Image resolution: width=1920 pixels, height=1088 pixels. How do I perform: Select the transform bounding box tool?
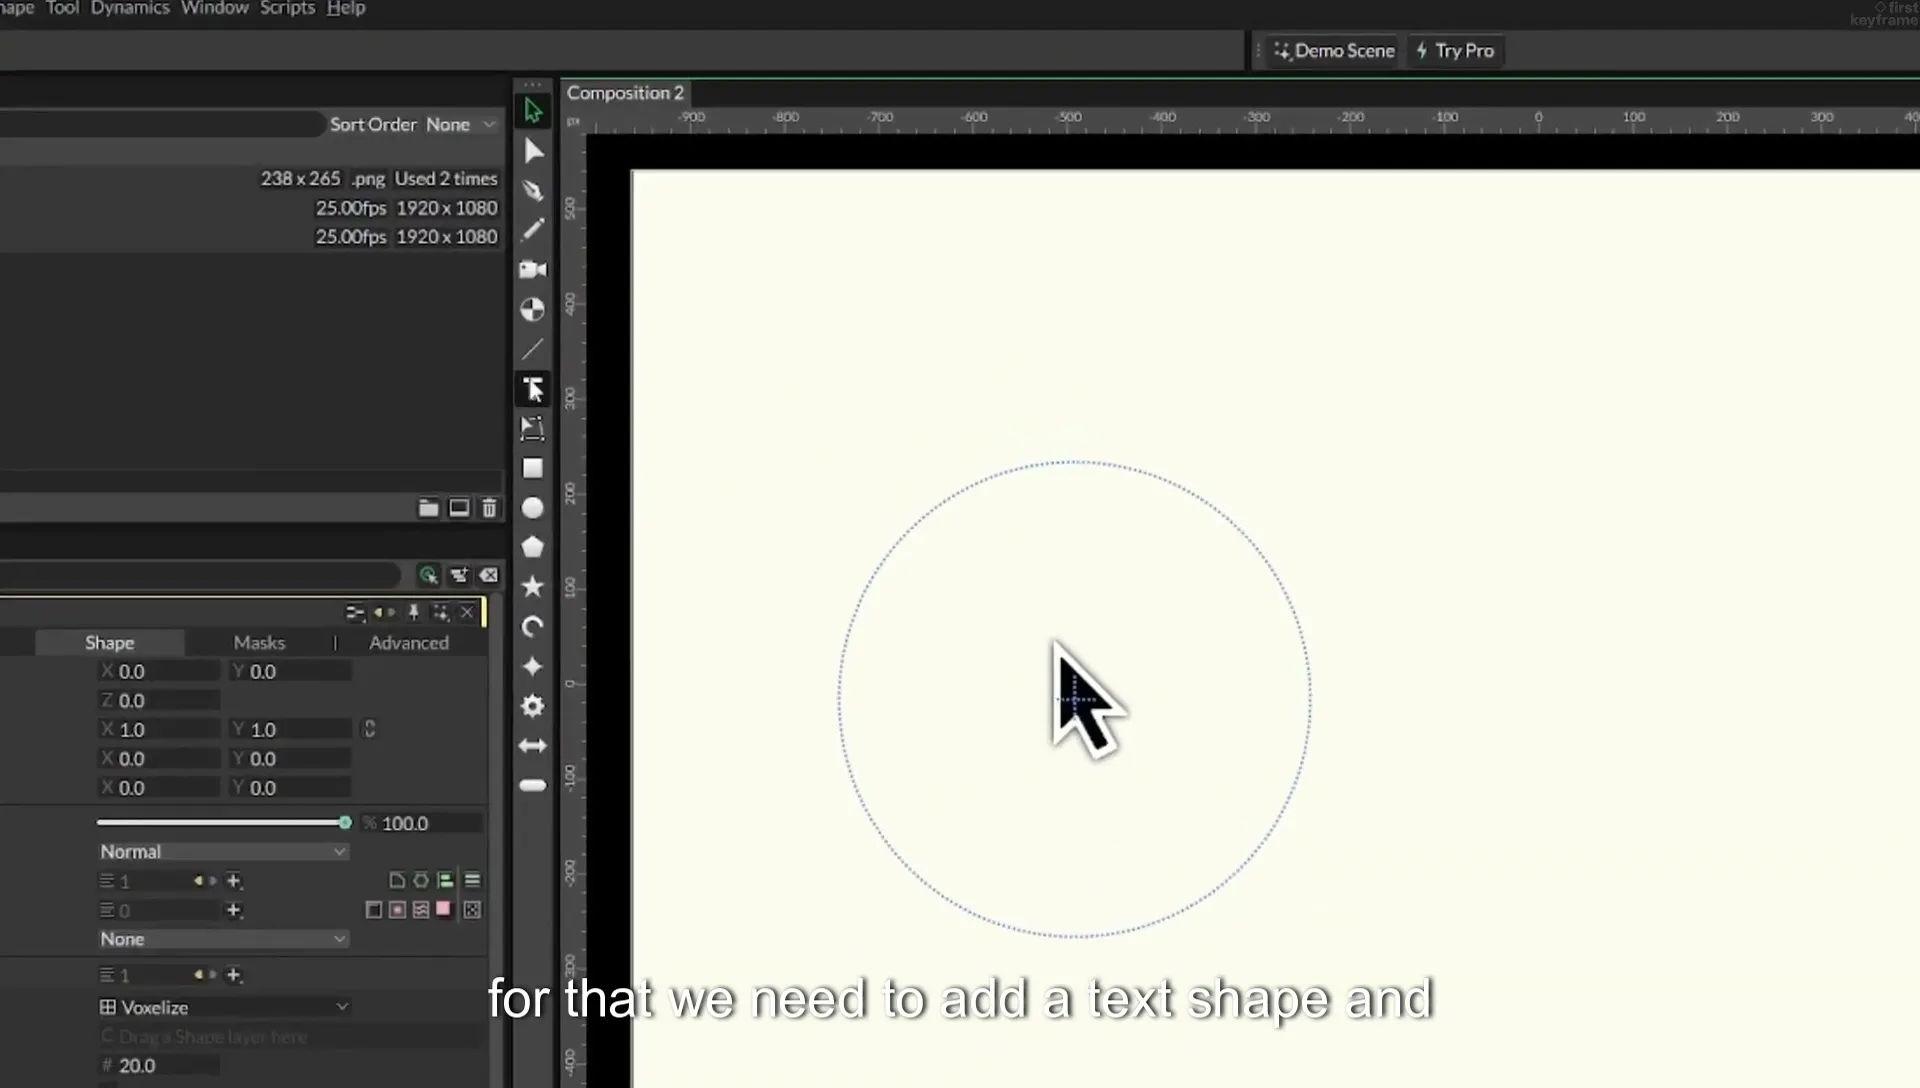533,428
